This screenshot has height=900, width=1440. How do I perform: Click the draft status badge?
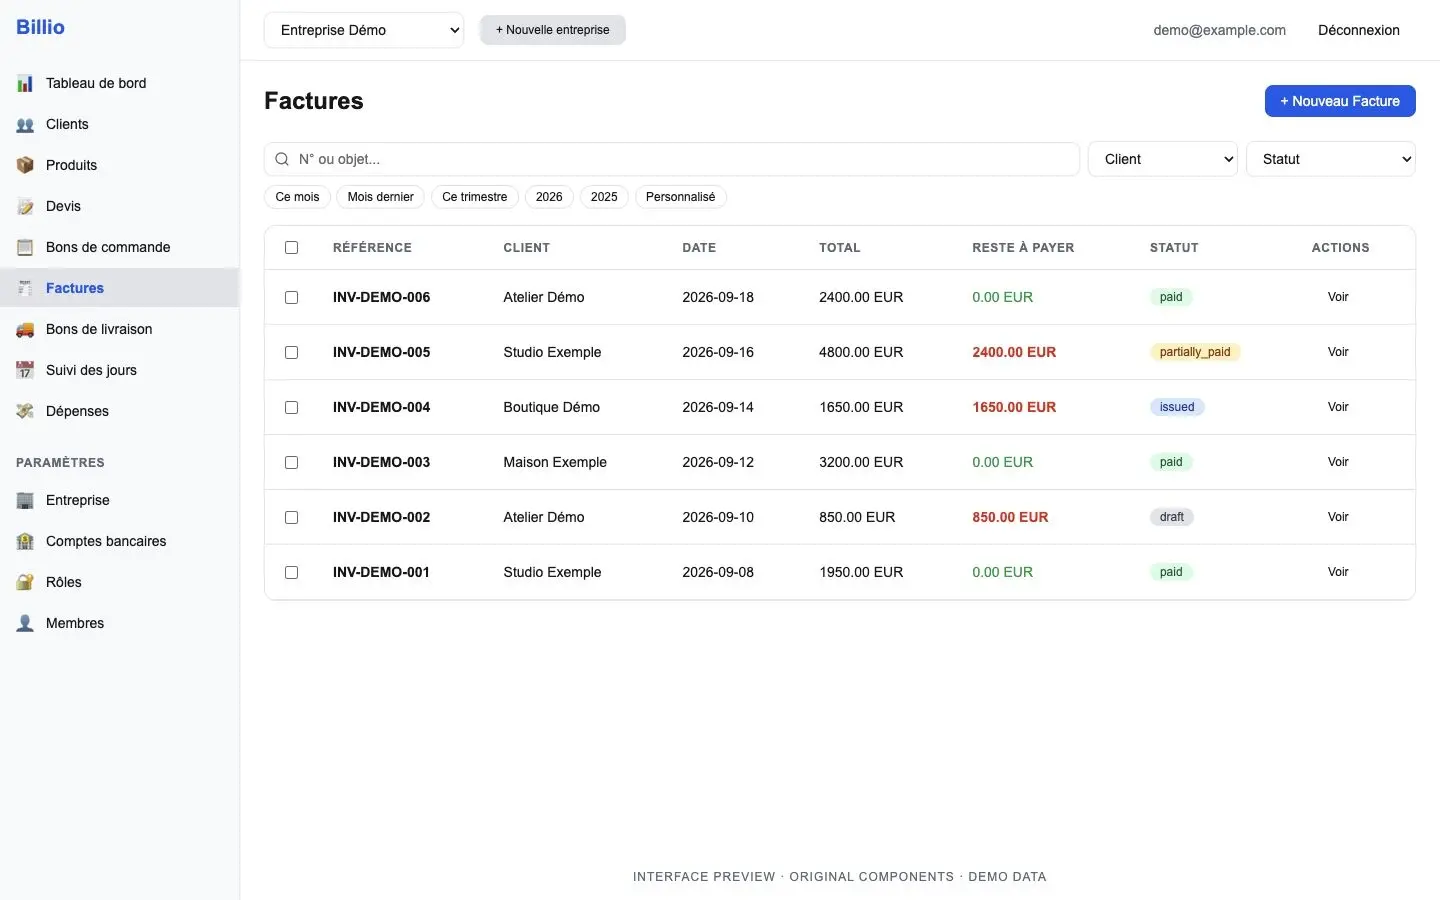(1172, 517)
